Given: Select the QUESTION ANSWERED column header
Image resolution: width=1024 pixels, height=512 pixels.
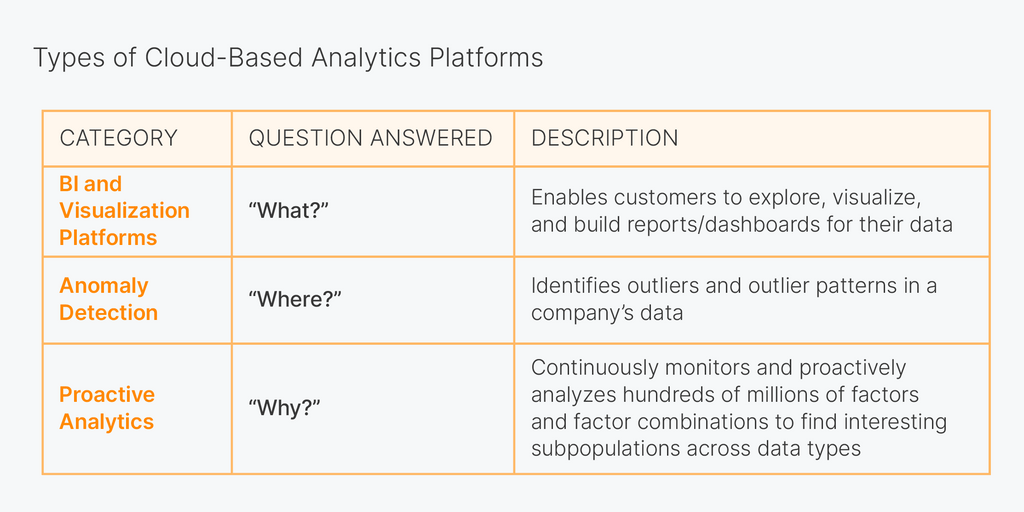Looking at the screenshot, I should (x=370, y=138).
